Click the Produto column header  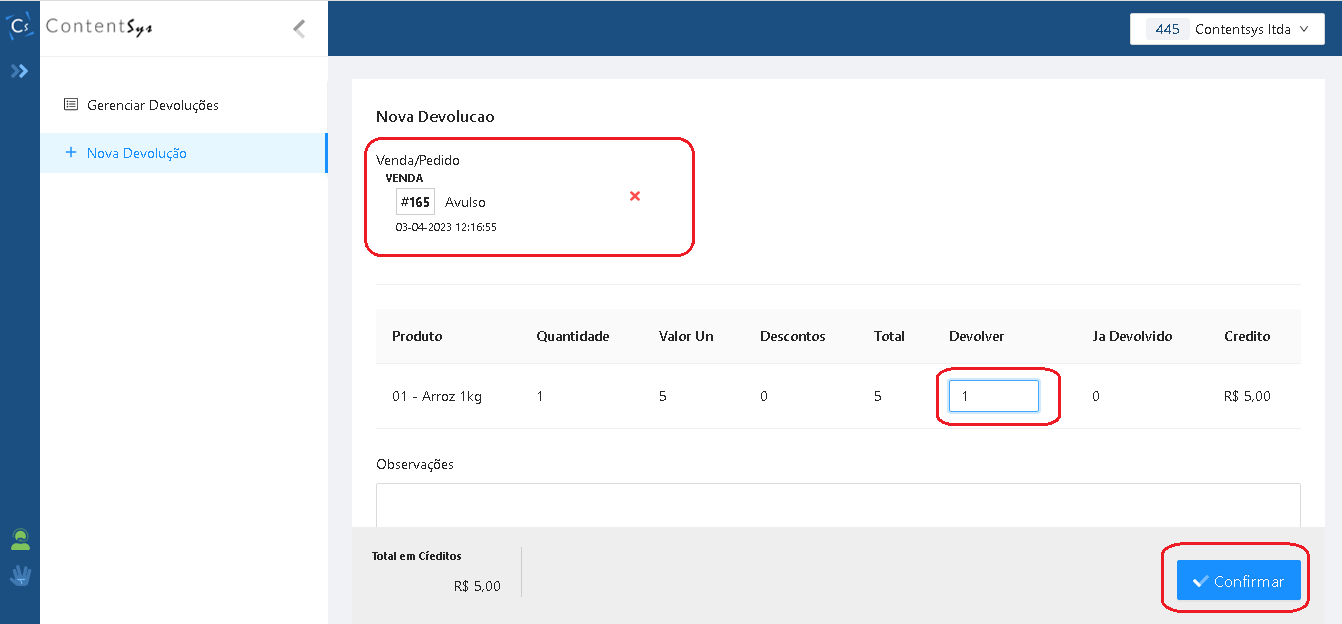pos(417,336)
